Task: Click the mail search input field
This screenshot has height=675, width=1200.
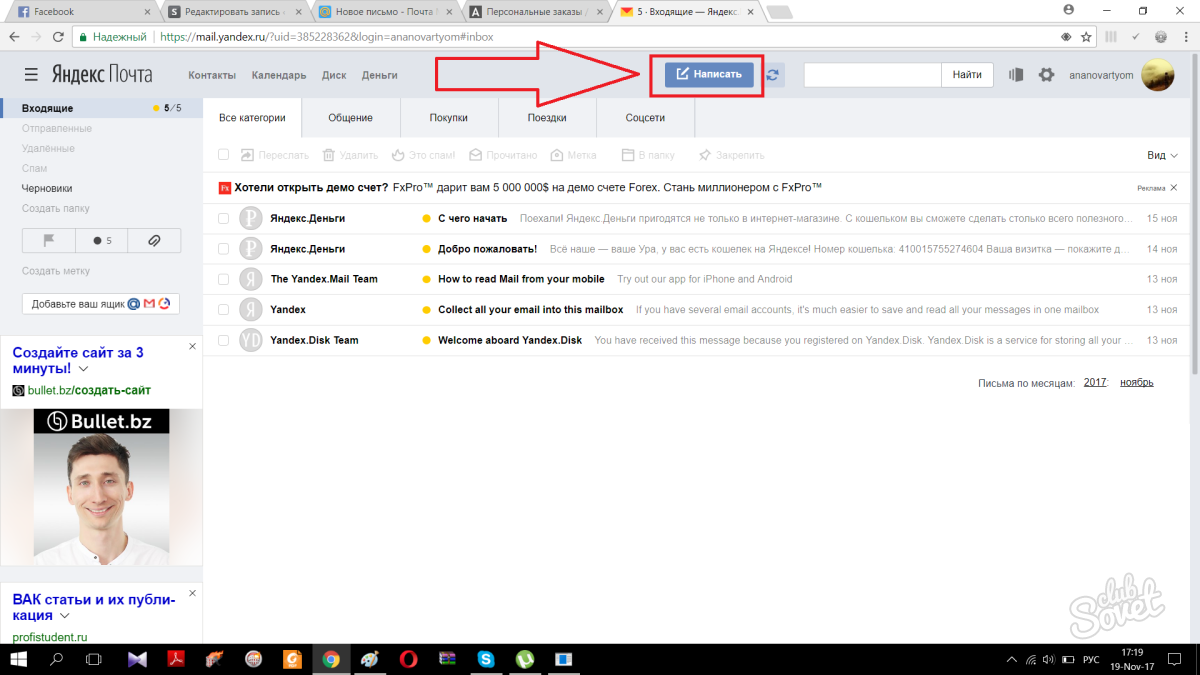Action: (872, 75)
